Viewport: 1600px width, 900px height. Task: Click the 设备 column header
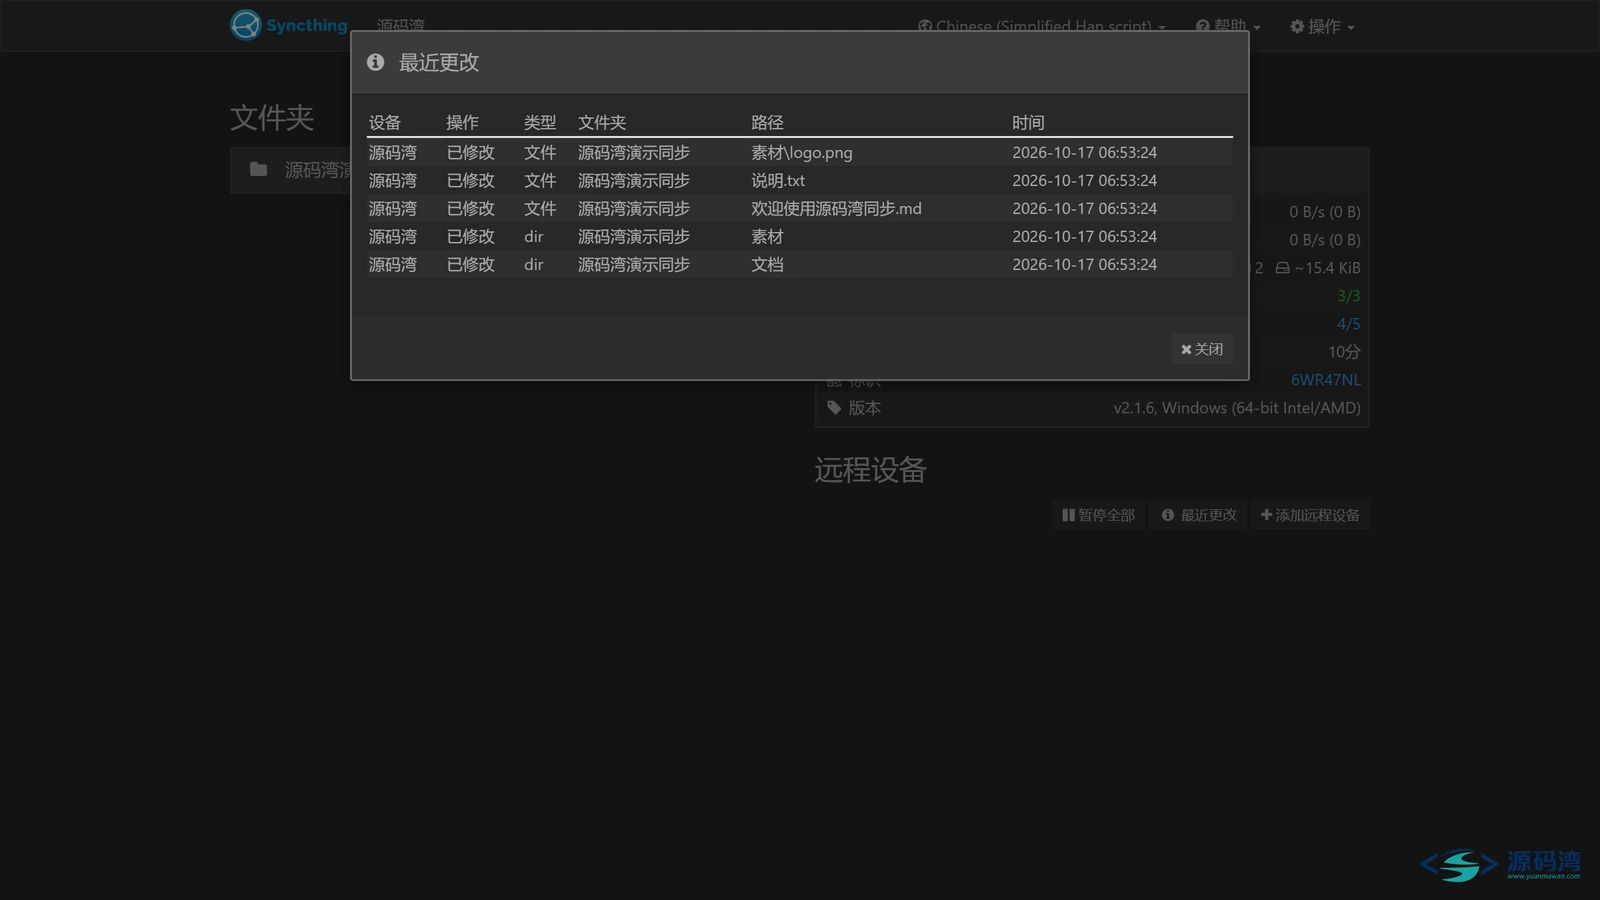[x=384, y=123]
